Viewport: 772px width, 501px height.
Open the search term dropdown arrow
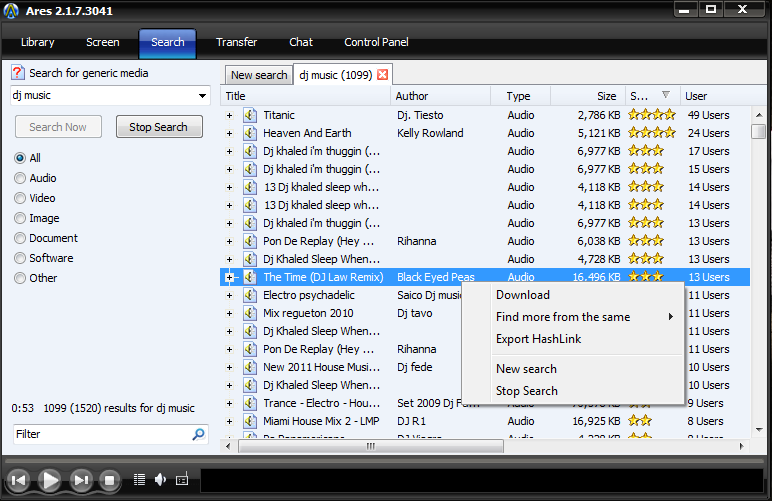(202, 95)
